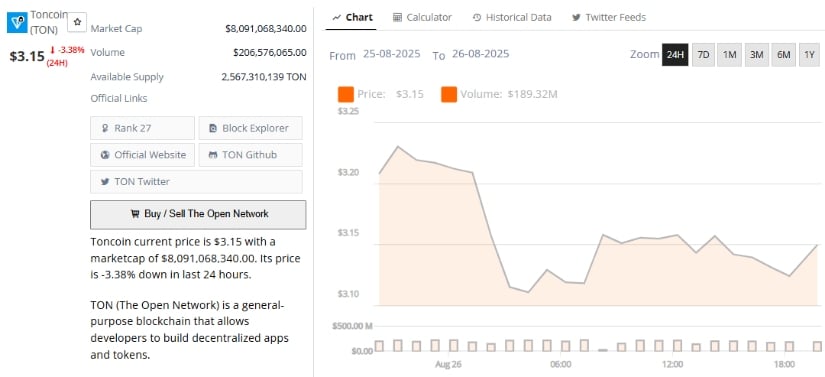This screenshot has height=377, width=825.
Task: Click the Buy / Sell The Open Network button
Action: coord(198,215)
